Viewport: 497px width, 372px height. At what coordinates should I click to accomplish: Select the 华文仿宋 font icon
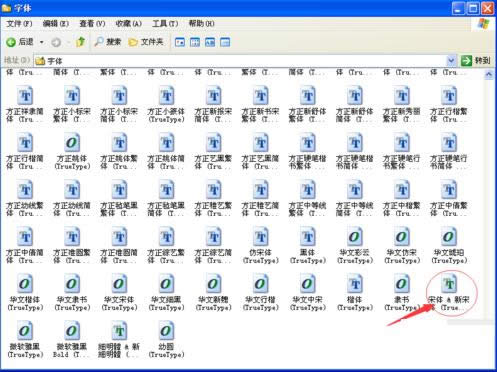[x=402, y=237]
